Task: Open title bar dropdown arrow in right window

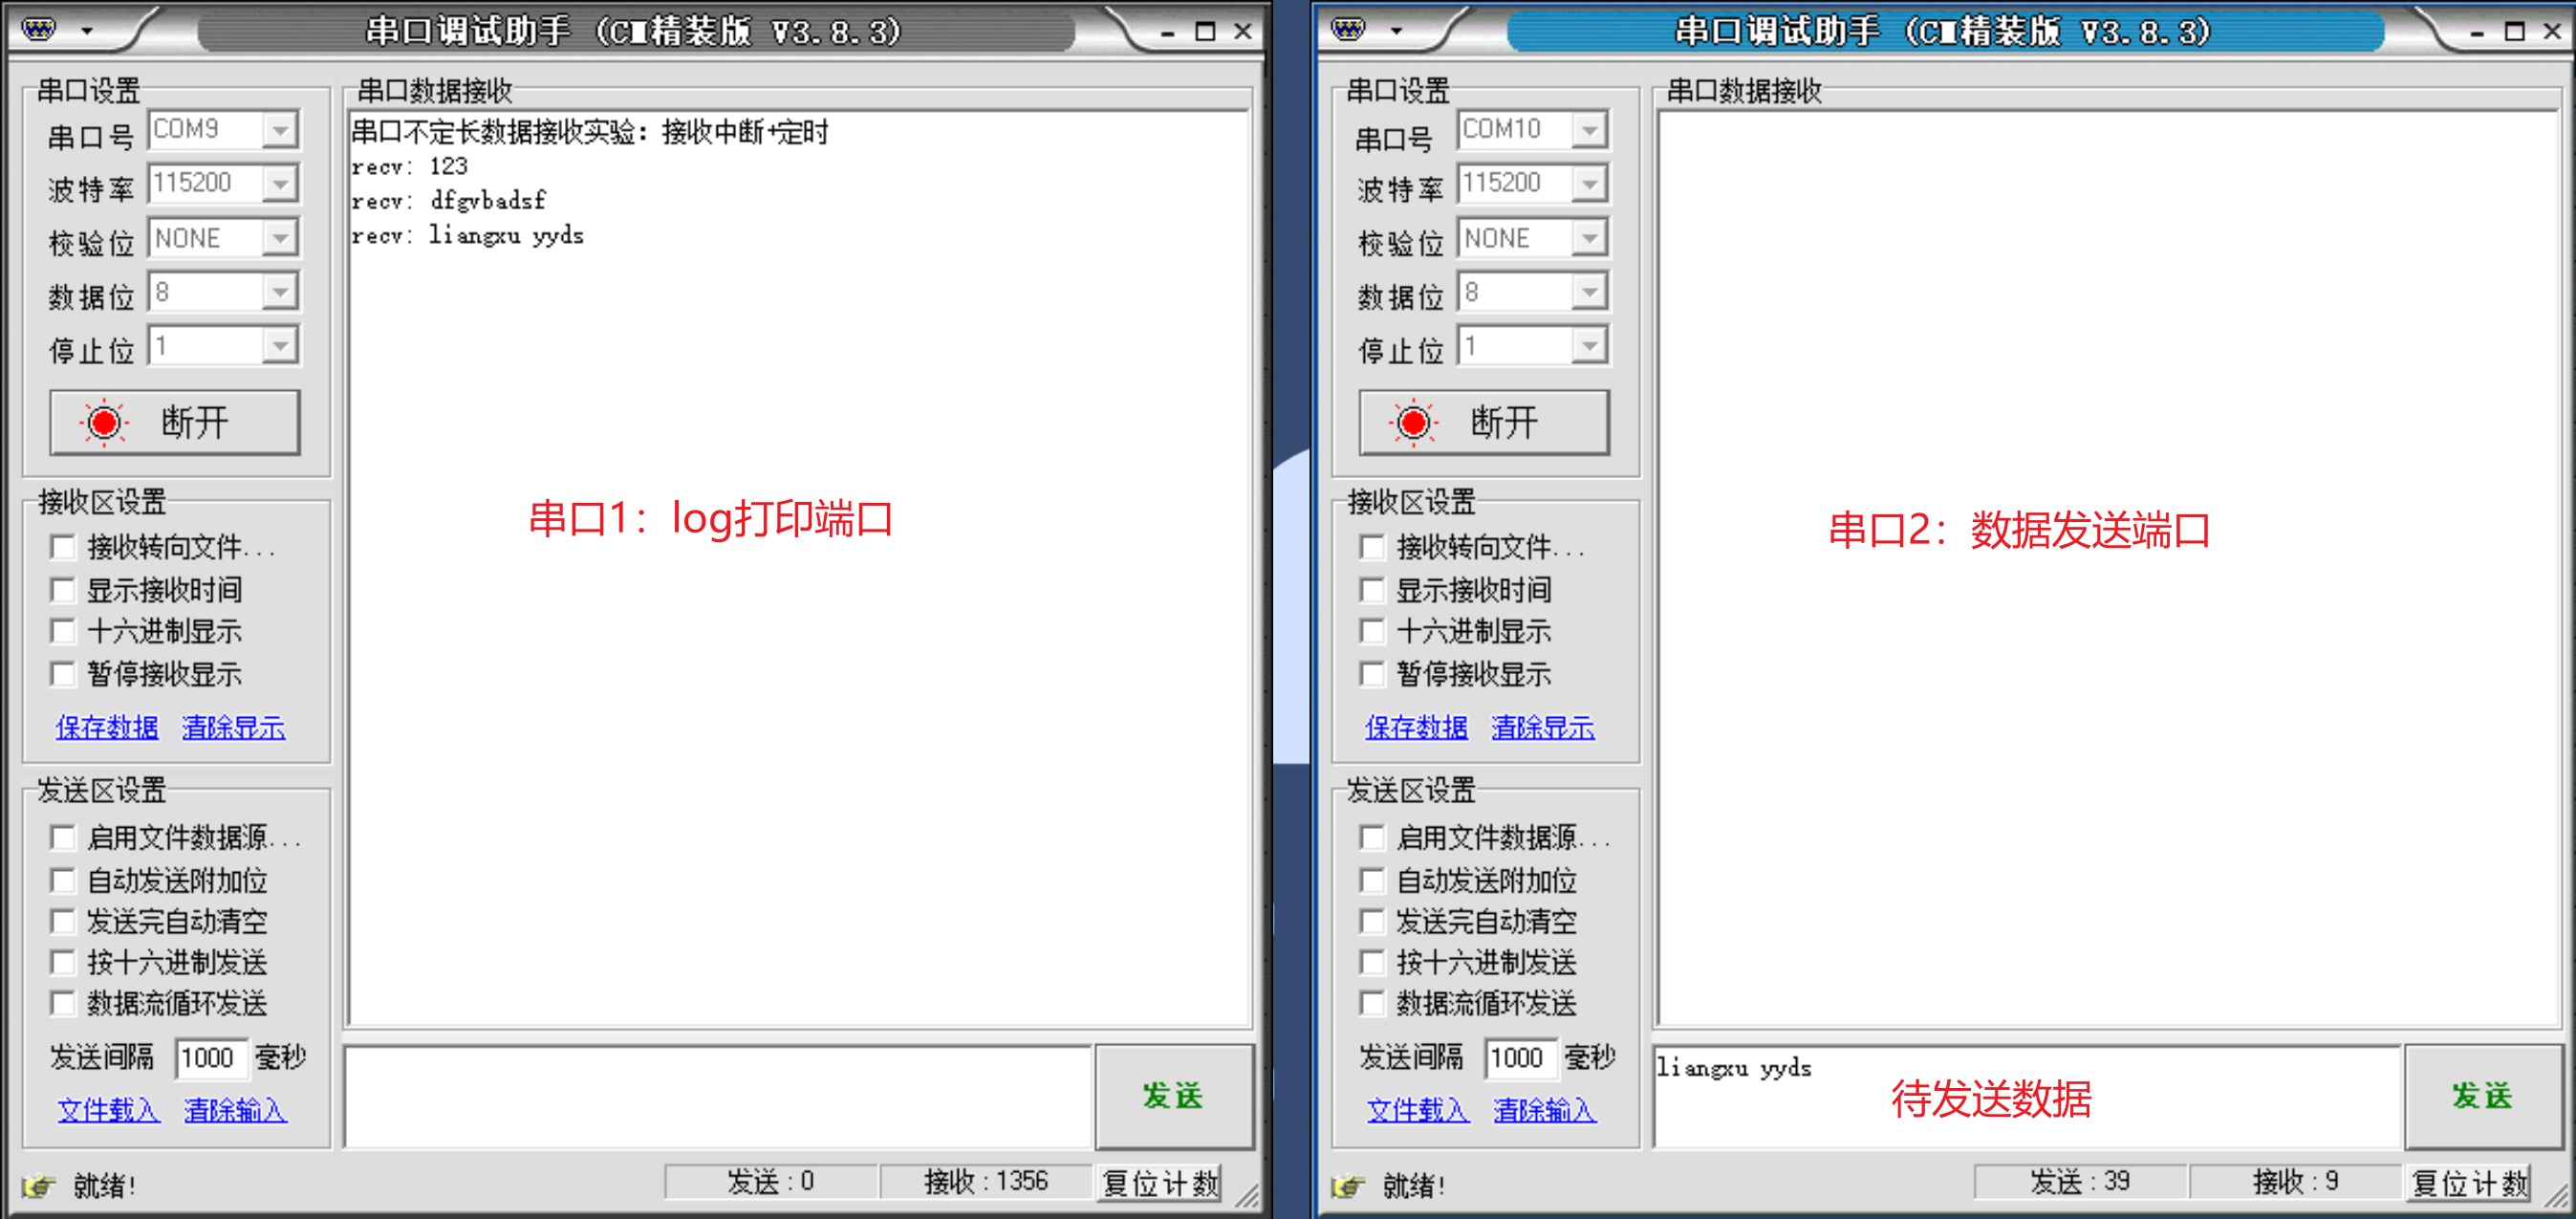Action: tap(1396, 31)
